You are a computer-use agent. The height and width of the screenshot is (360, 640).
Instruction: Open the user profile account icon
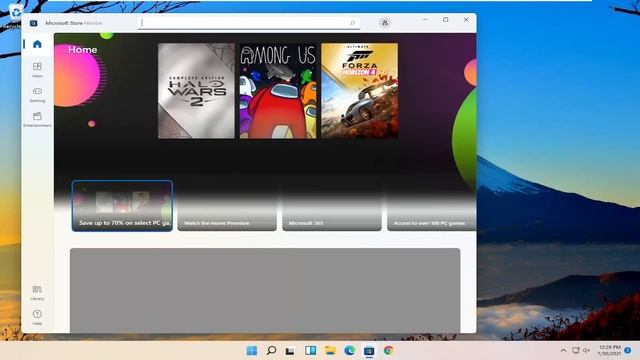click(x=384, y=23)
